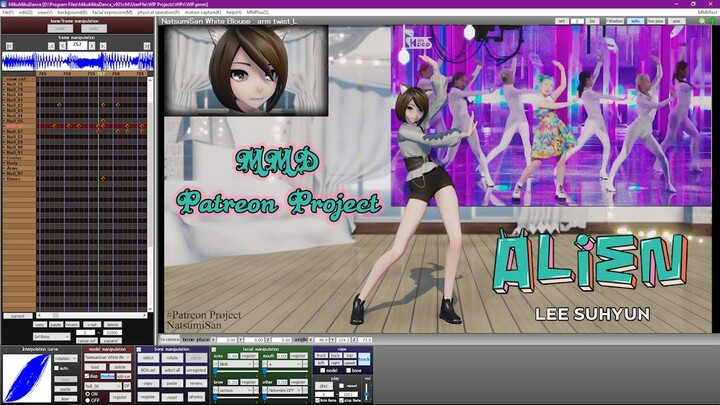Go to next keyframe arrow
This screenshot has height=405, width=720.
(x=103, y=46)
